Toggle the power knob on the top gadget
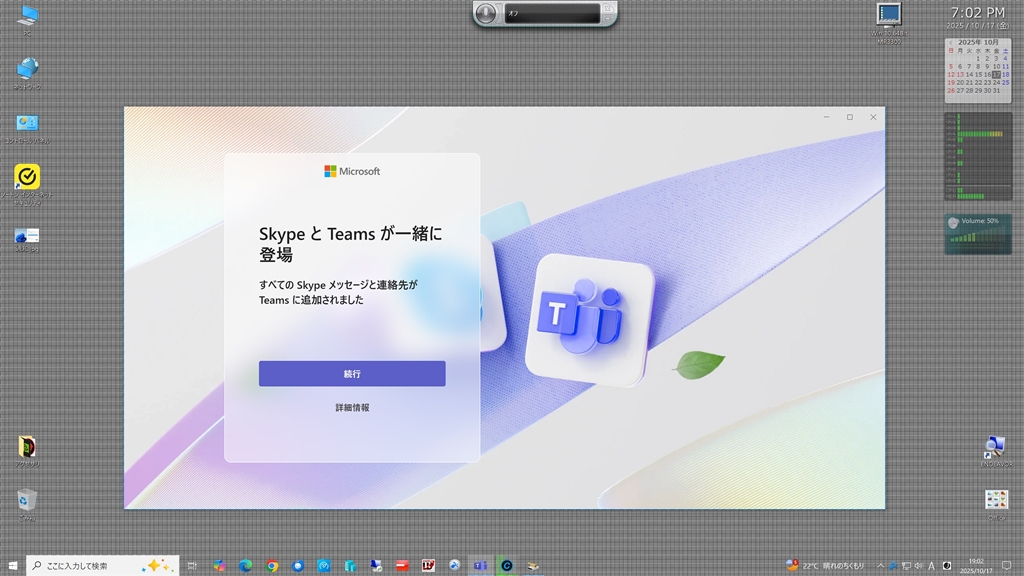Image resolution: width=1024 pixels, height=576 pixels. click(485, 13)
